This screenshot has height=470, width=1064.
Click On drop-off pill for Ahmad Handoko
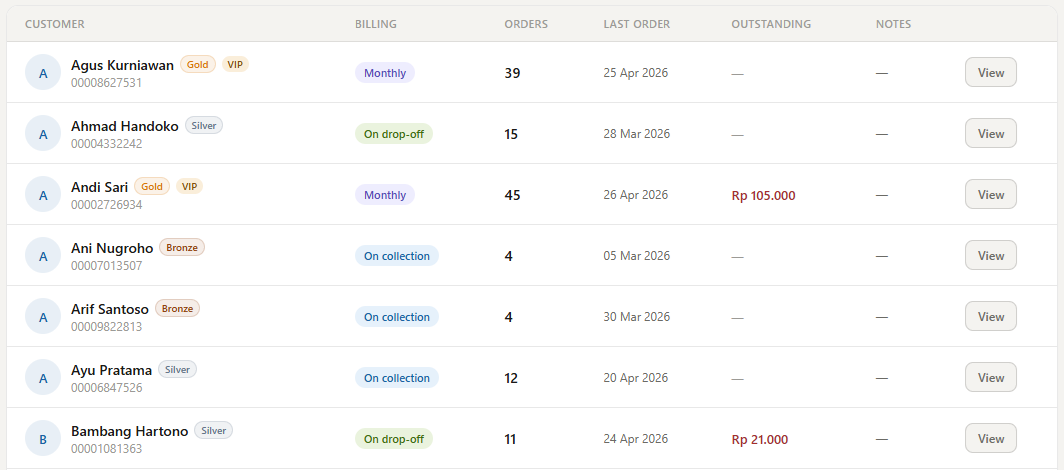[x=394, y=134]
